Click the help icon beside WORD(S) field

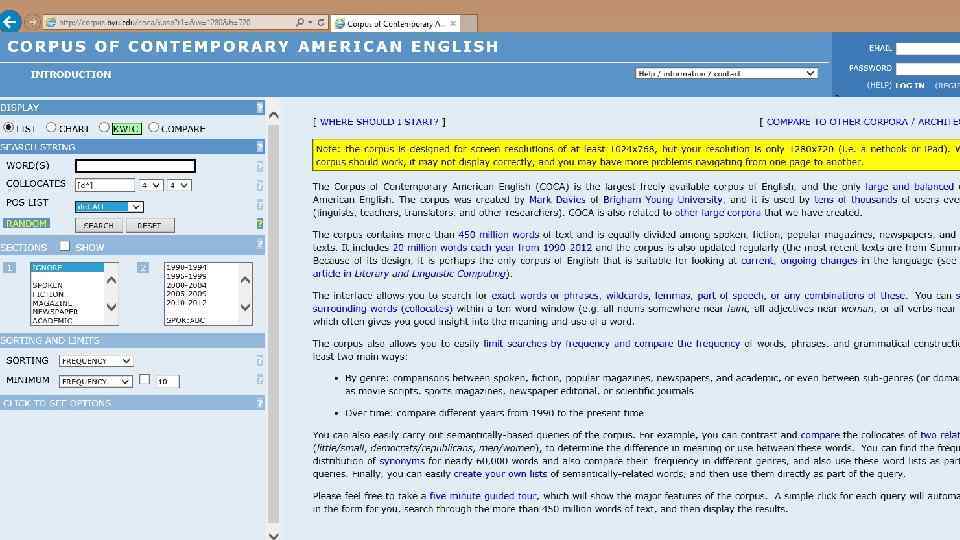260,166
